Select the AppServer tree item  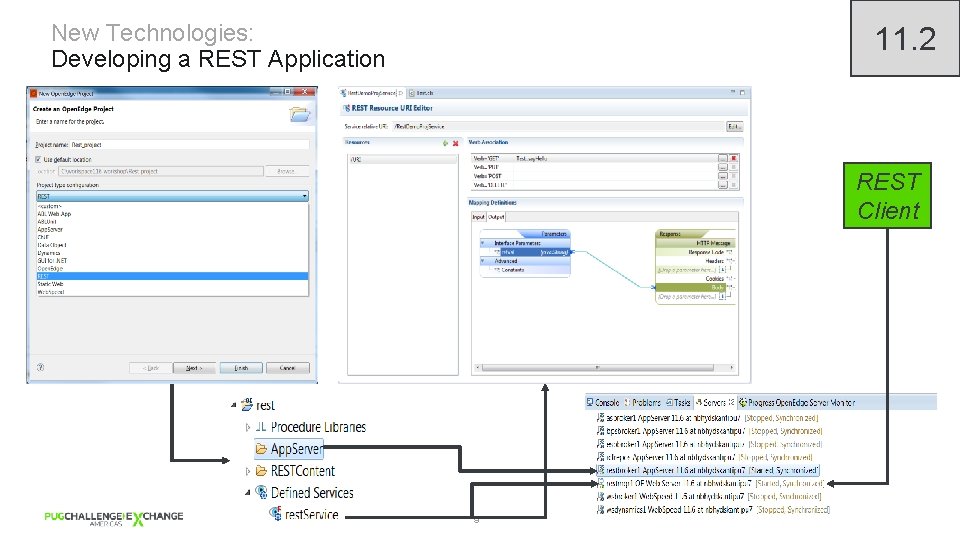288,449
